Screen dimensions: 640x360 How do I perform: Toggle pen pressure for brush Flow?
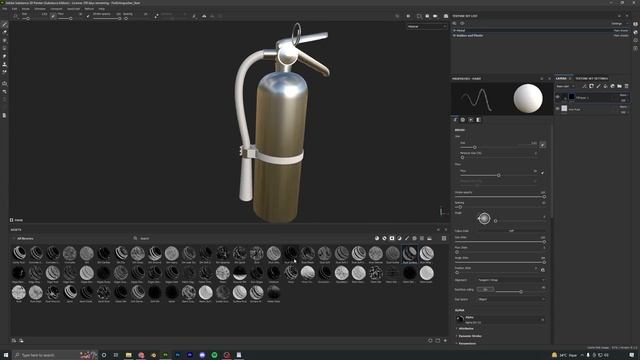tap(542, 173)
